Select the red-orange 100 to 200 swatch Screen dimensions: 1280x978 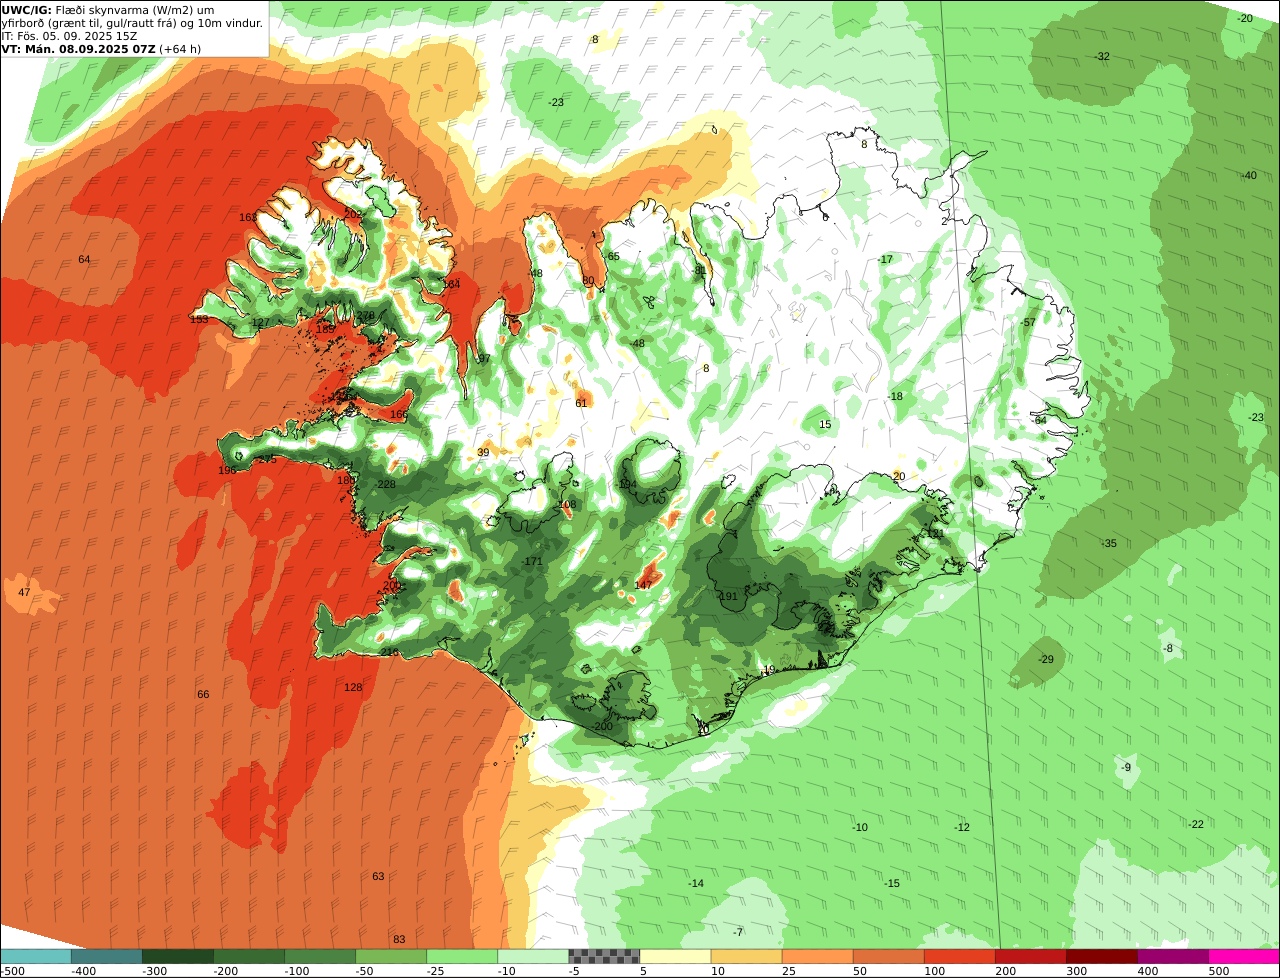pyautogui.click(x=959, y=956)
